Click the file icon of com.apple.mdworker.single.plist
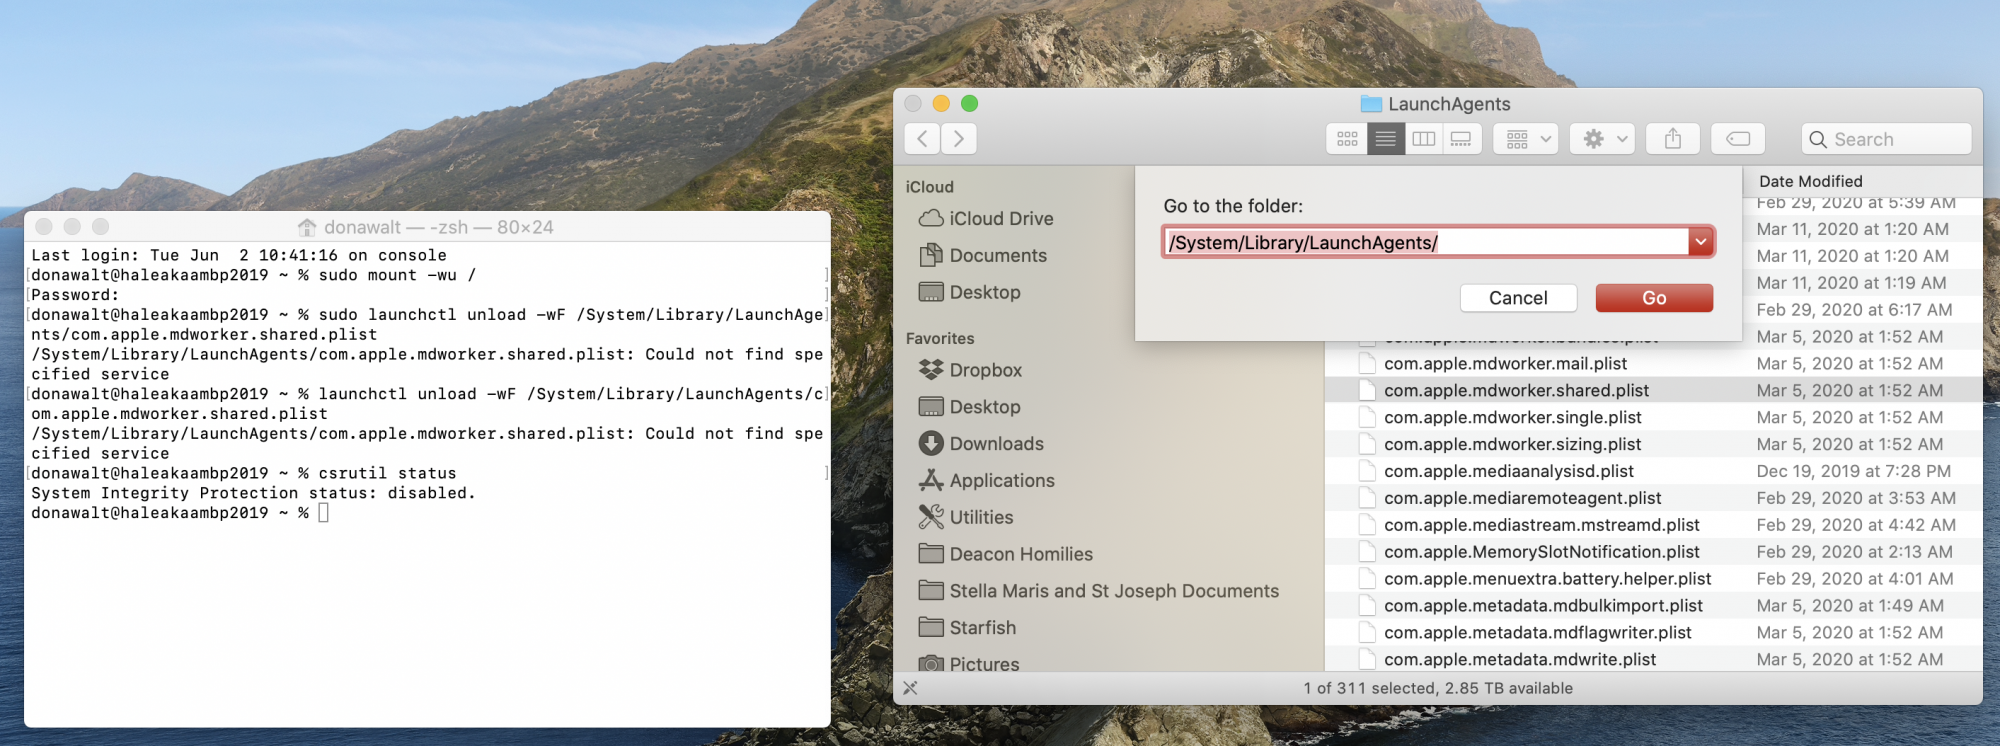The height and width of the screenshot is (746, 2000). click(x=1366, y=418)
